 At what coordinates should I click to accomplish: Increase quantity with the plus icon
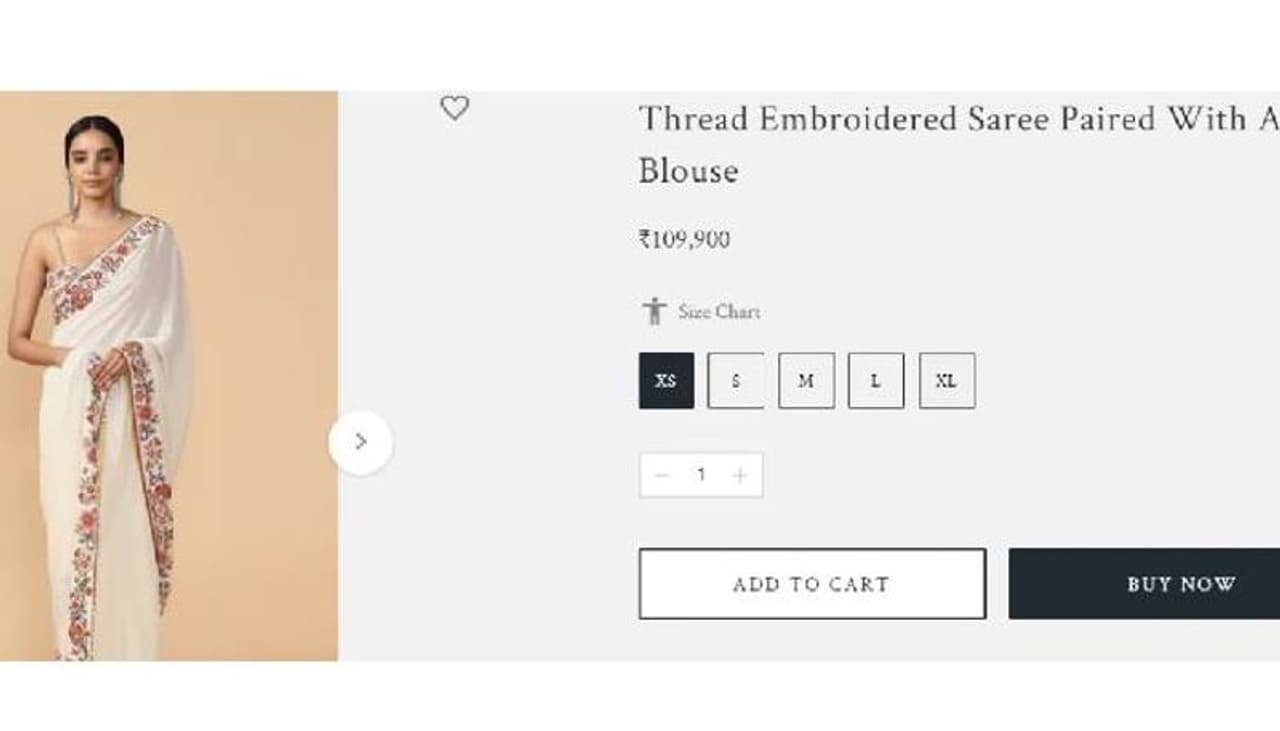coord(740,475)
